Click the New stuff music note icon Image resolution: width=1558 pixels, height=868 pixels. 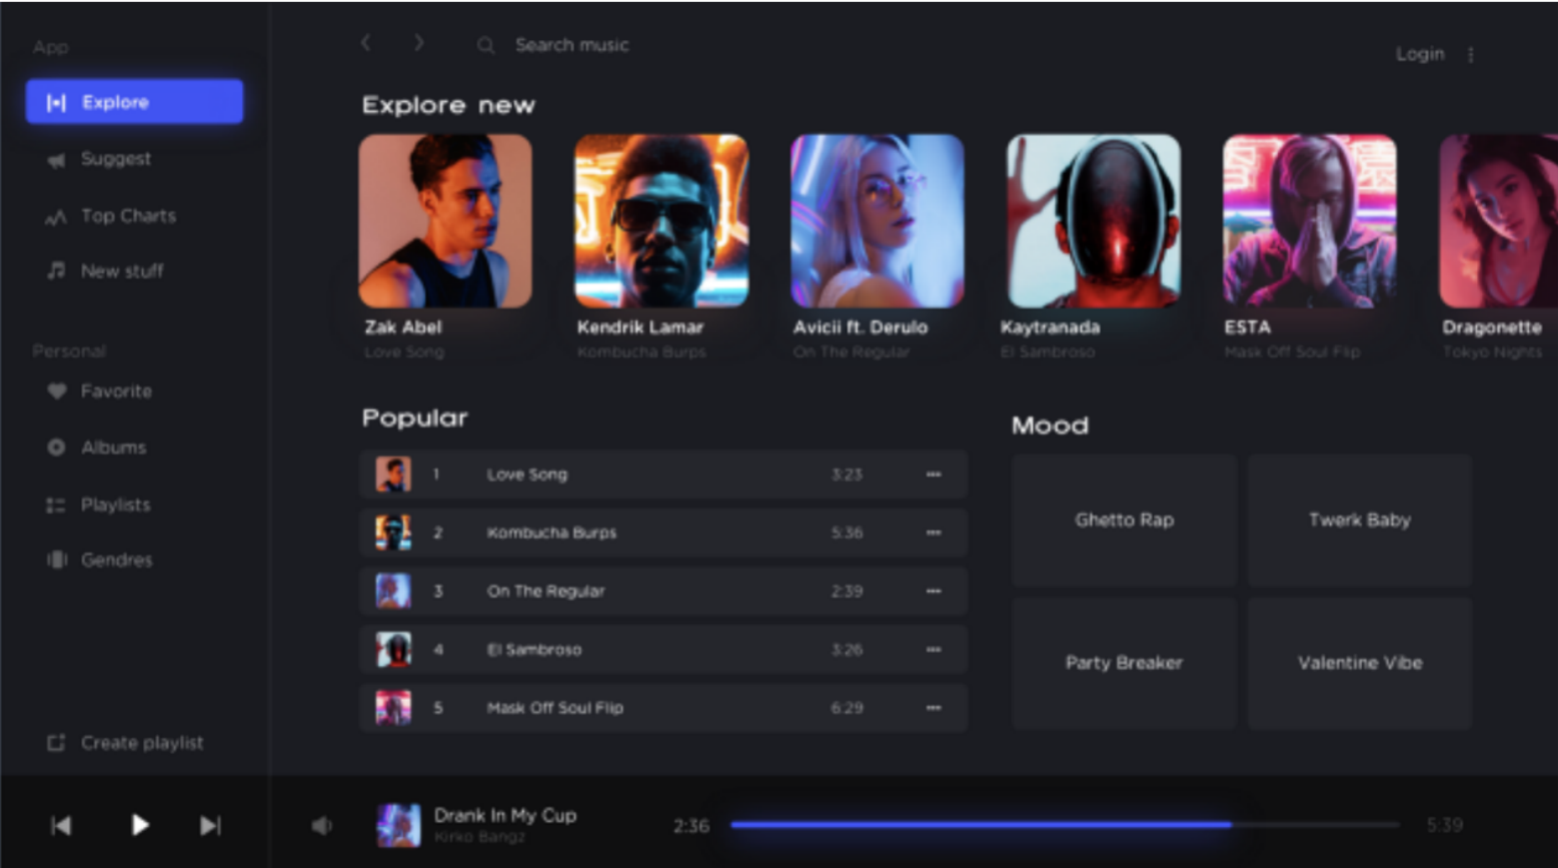pyautogui.click(x=56, y=270)
